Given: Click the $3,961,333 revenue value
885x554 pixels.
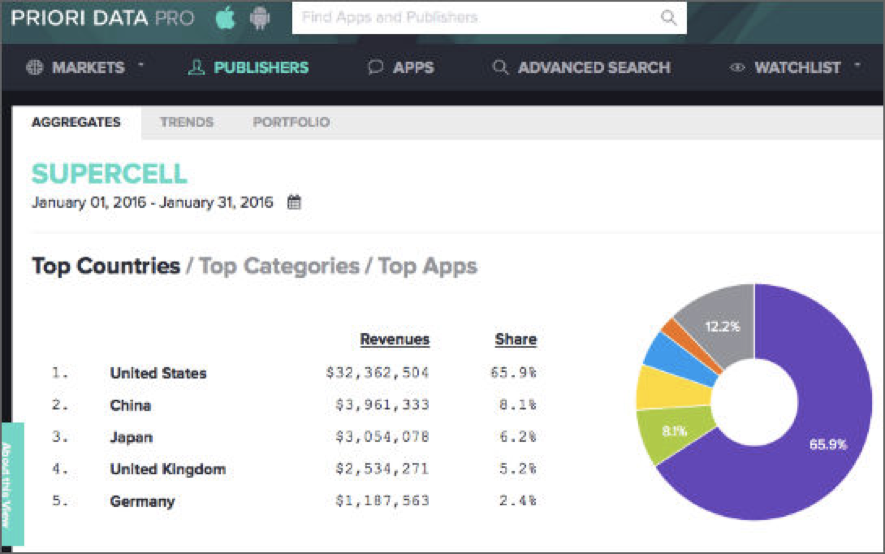Looking at the screenshot, I should (x=382, y=404).
